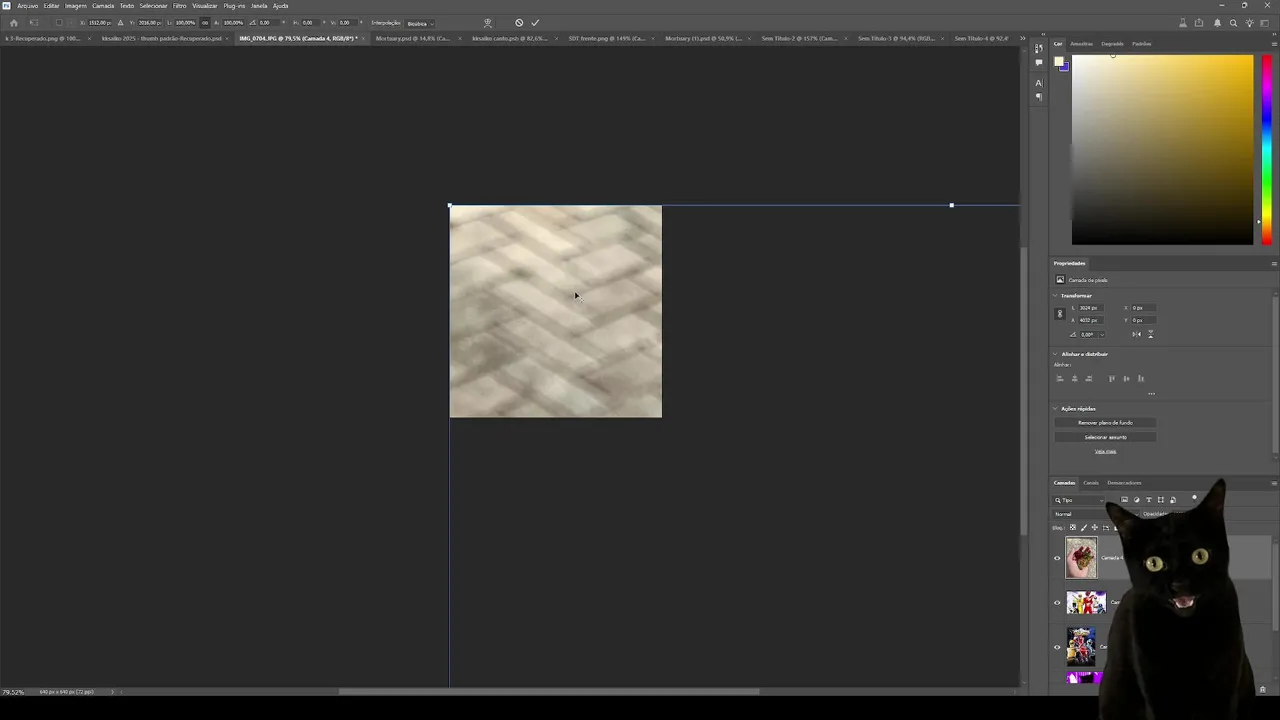This screenshot has width=1280, height=720.
Task: Click flip vertical icon in Properties
Action: click(x=1151, y=334)
